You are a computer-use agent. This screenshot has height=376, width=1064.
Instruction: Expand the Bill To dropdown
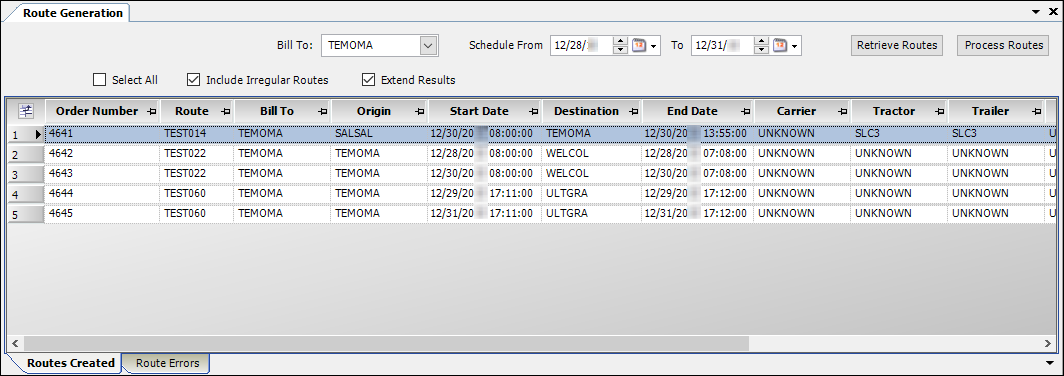coord(428,45)
